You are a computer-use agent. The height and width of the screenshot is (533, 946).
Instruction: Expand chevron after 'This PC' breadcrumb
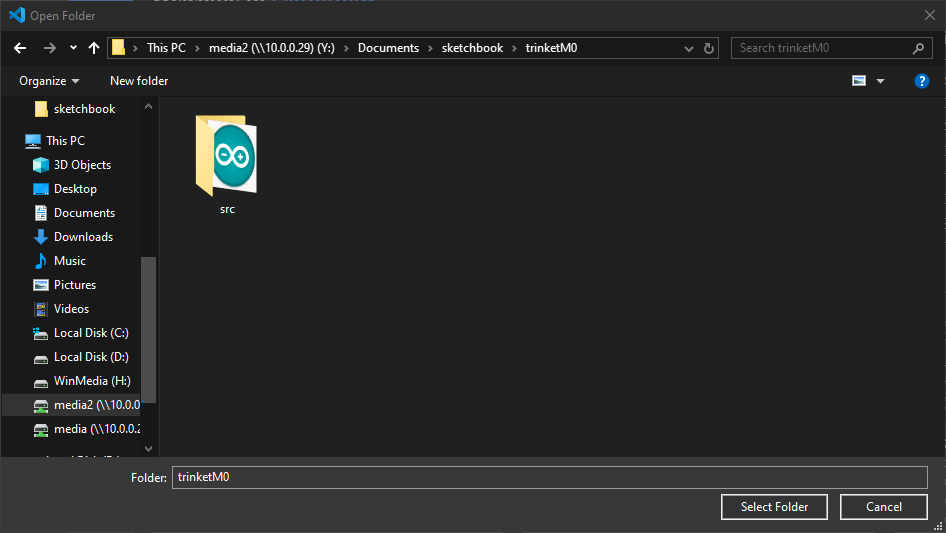(197, 48)
